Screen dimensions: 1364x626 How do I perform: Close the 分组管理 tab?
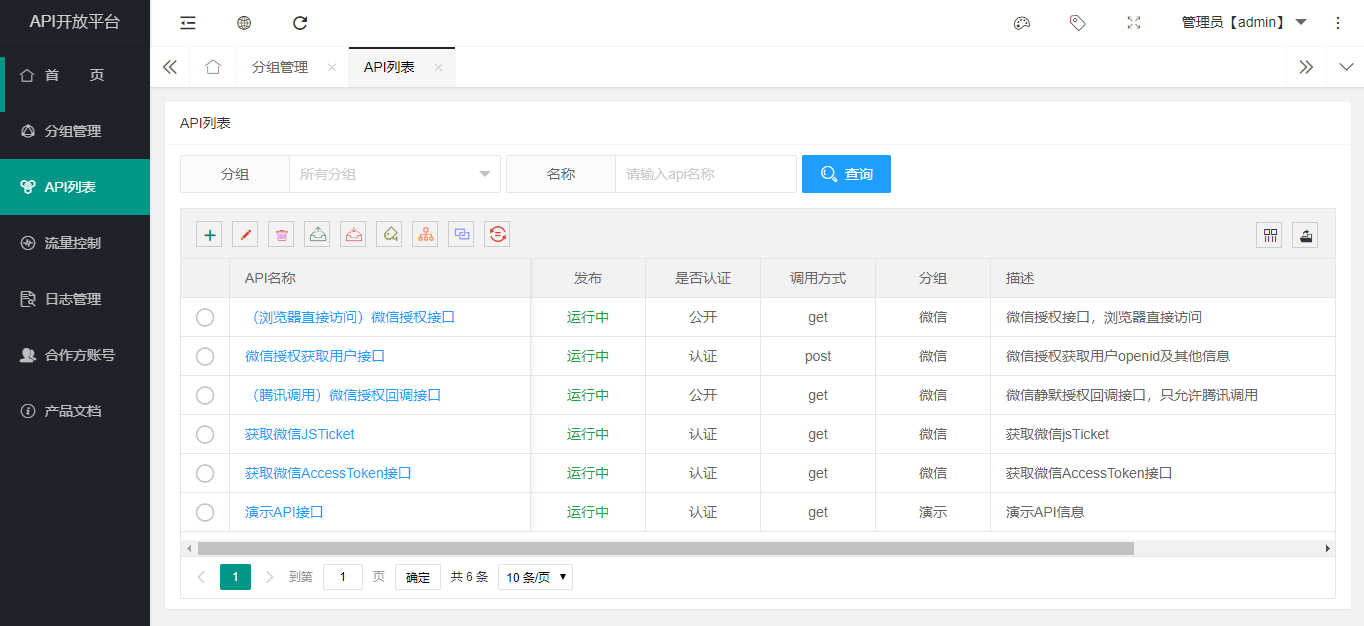click(332, 68)
